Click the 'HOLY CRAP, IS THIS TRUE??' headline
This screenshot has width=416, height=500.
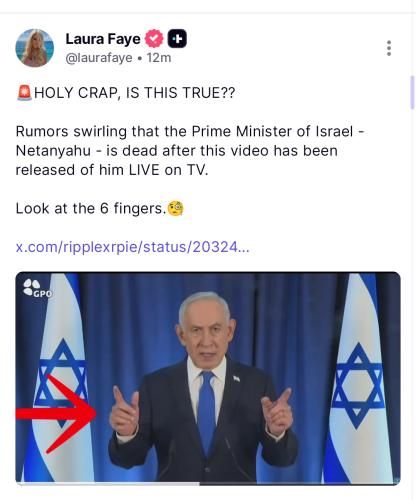pyautogui.click(x=135, y=93)
